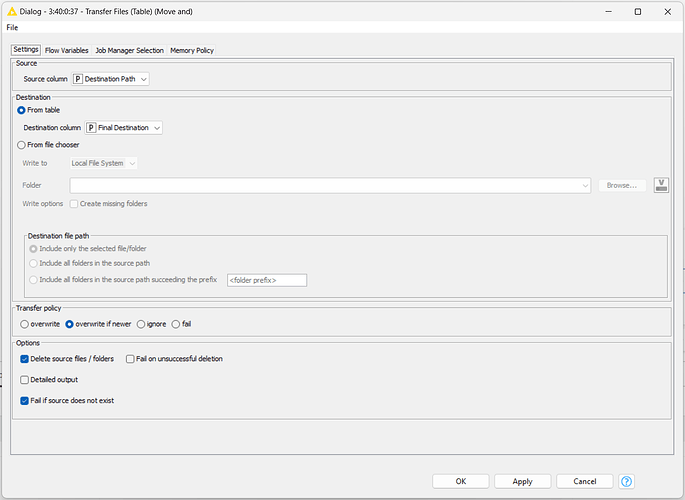Uncheck Fail if source does not exist
This screenshot has height=500, width=685.
25,401
